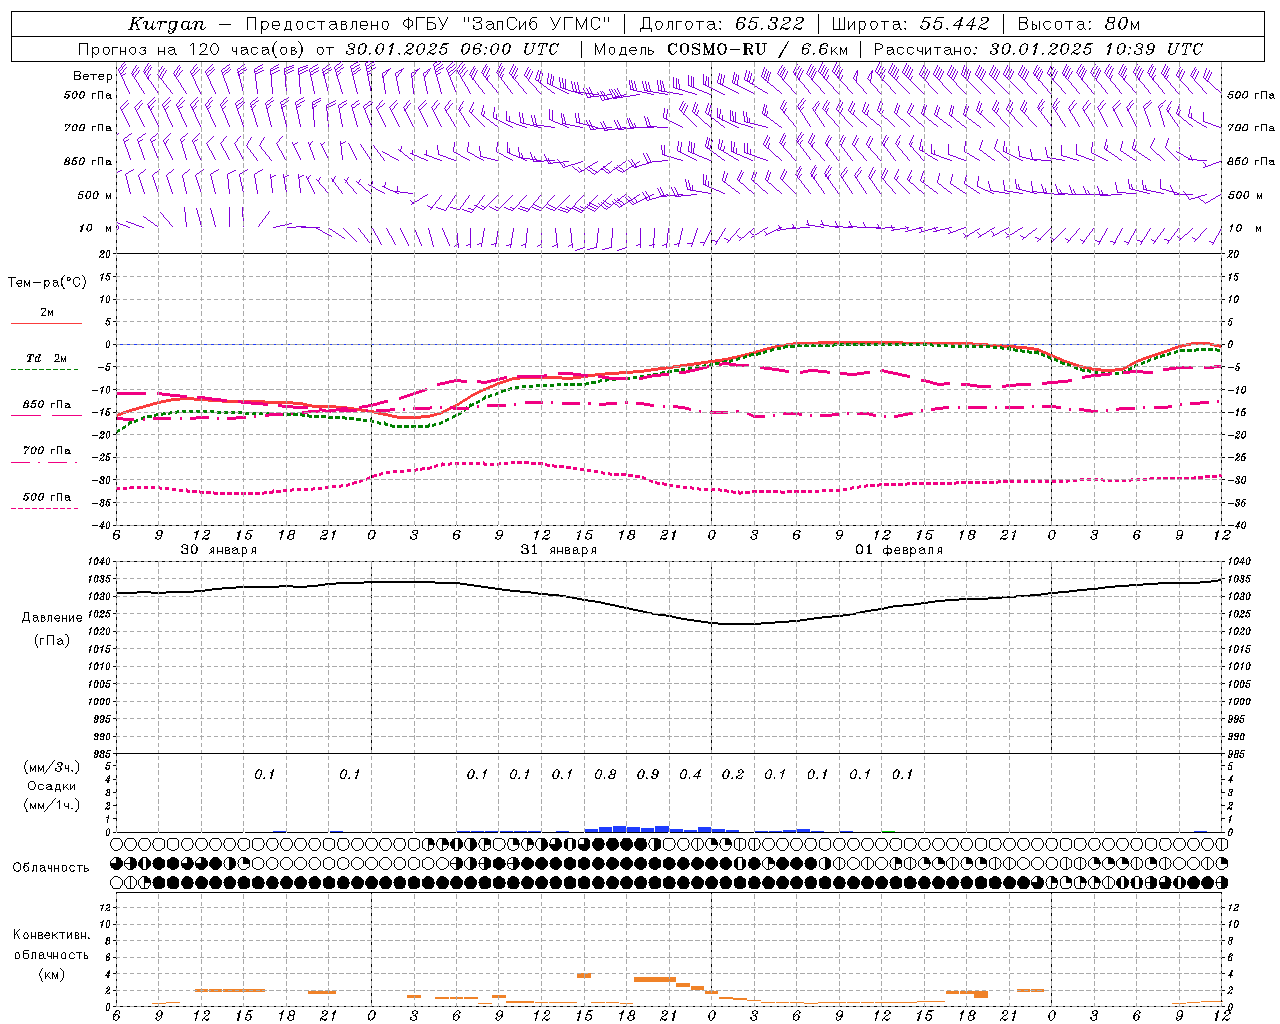Click the "Предоставлено ФГБУ ЗапСиб УГМС" provider text

click(428, 24)
